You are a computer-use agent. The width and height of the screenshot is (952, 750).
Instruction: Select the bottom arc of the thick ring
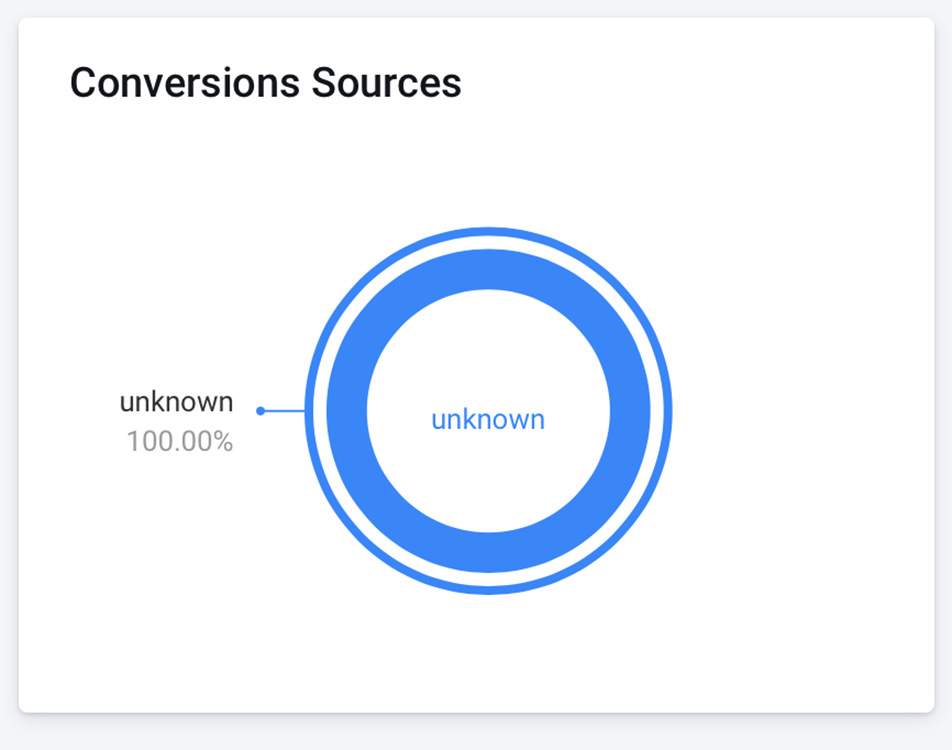[489, 553]
